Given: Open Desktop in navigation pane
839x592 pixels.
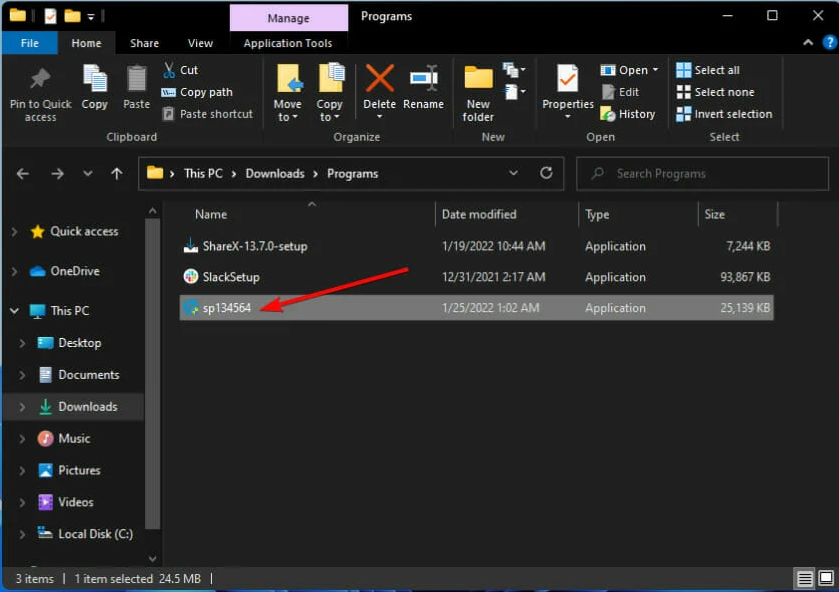Looking at the screenshot, I should point(79,343).
